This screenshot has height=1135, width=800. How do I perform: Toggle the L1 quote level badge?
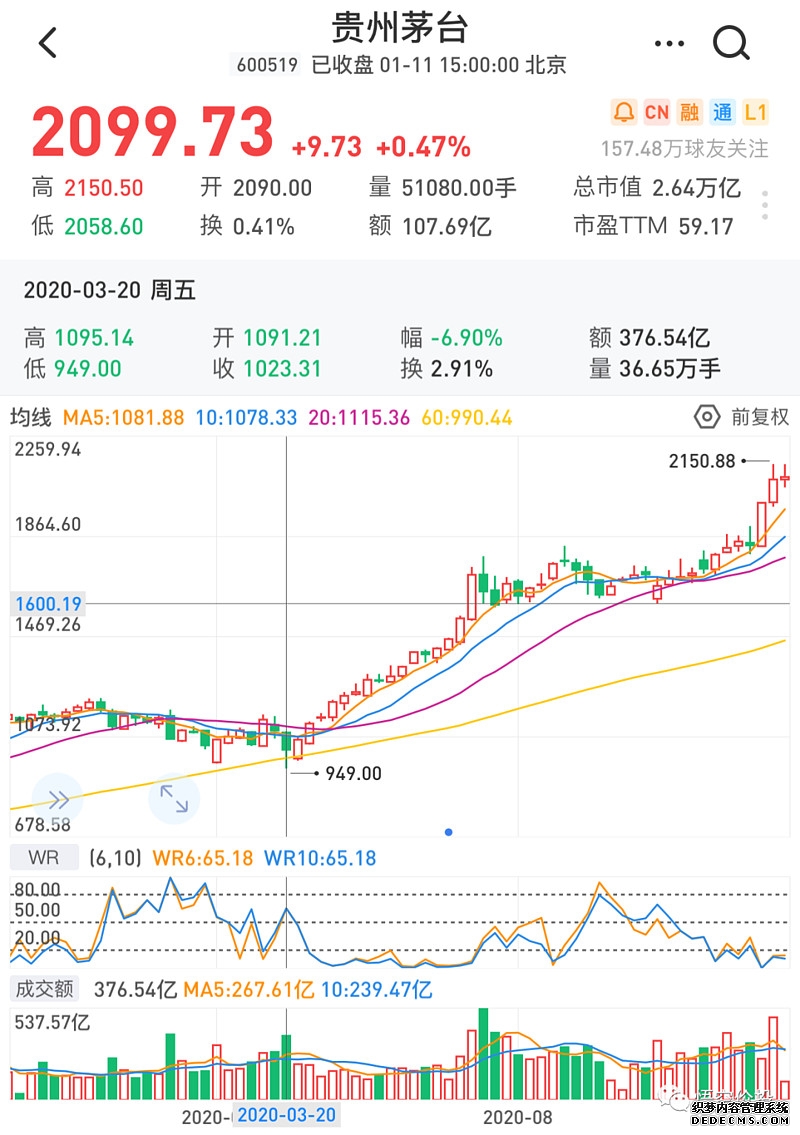coord(757,112)
